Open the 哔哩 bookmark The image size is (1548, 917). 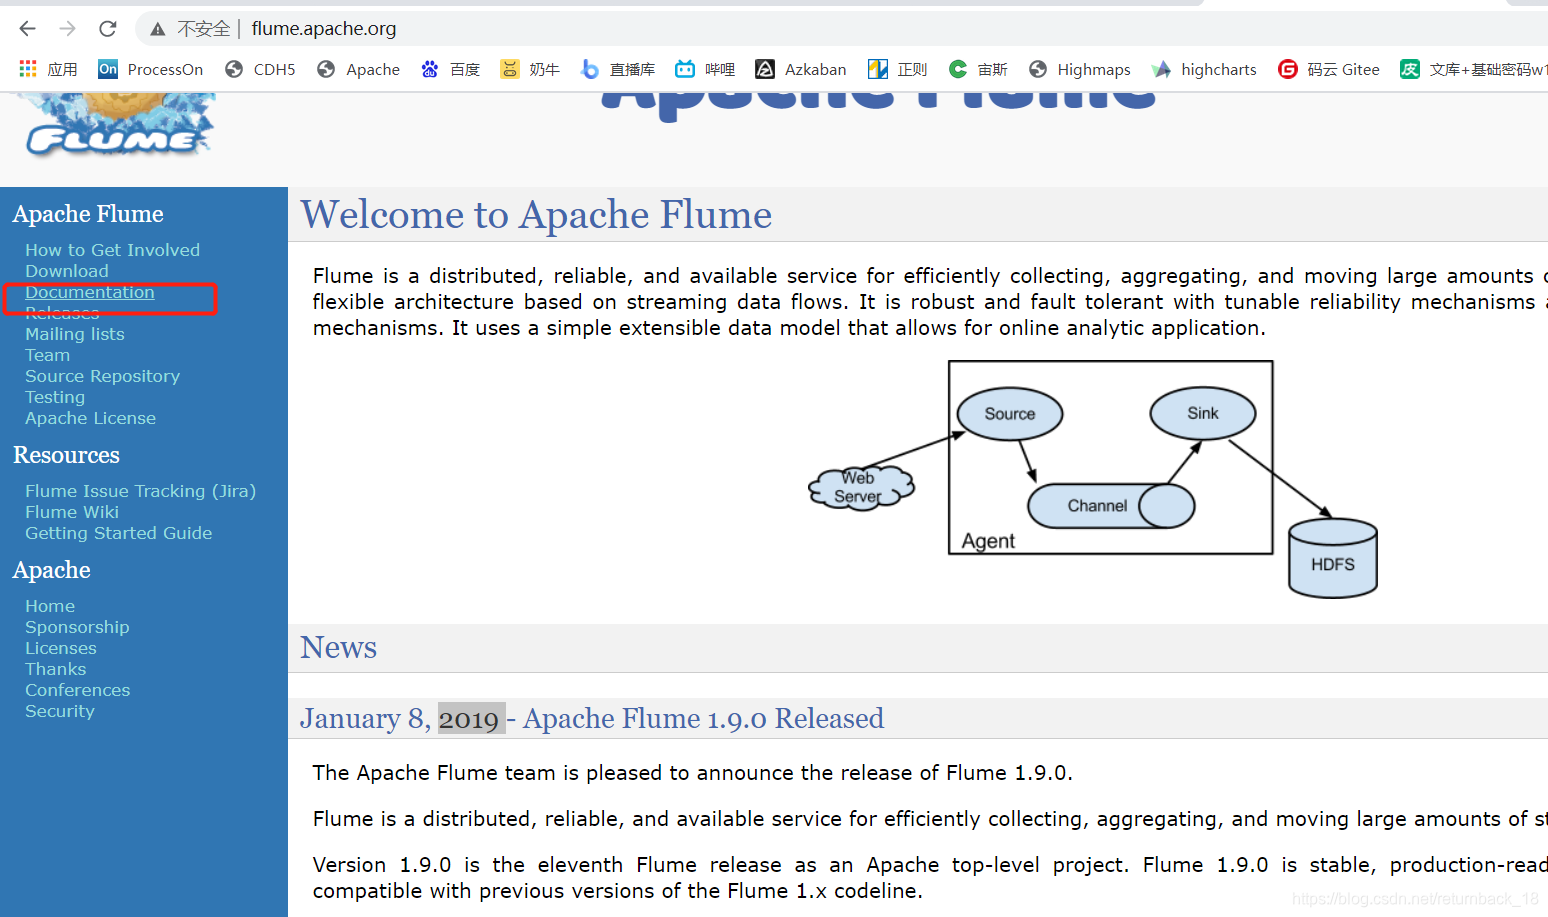pos(705,69)
